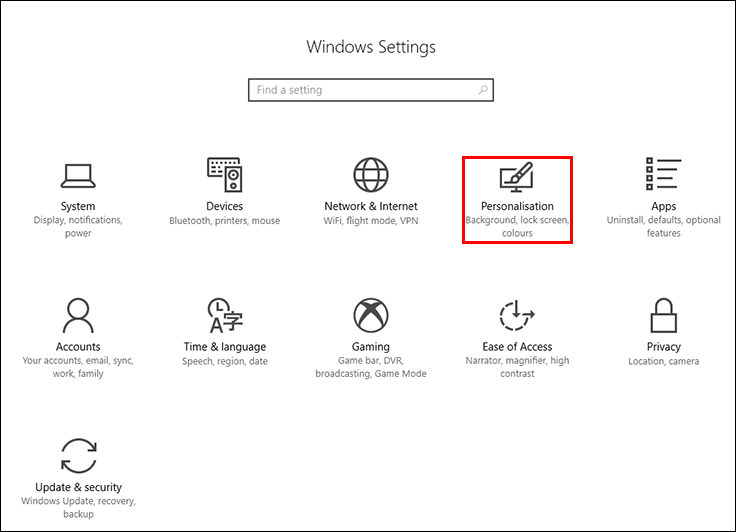Click 'Game bar, DVR, broadcasting, Game Mode'
Image resolution: width=736 pixels, height=532 pixels.
coord(371,367)
